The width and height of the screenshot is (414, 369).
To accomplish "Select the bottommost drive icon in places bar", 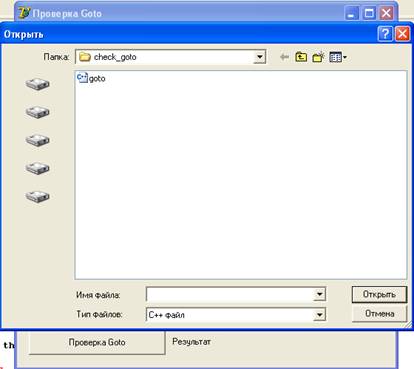I will coord(38,196).
